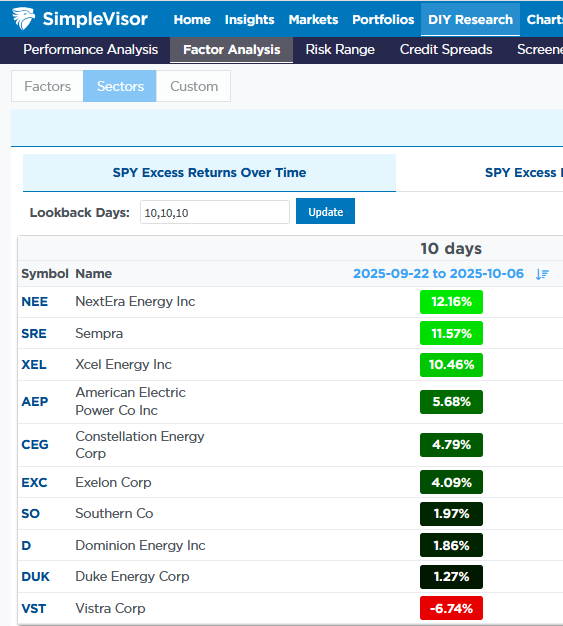Open the XEL symbol link
This screenshot has height=626, width=563.
(34, 365)
